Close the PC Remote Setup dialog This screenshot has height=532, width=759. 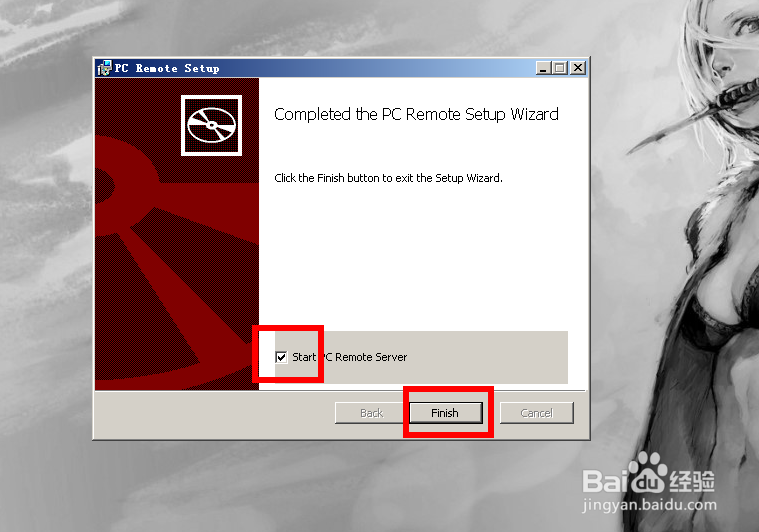[x=578, y=68]
